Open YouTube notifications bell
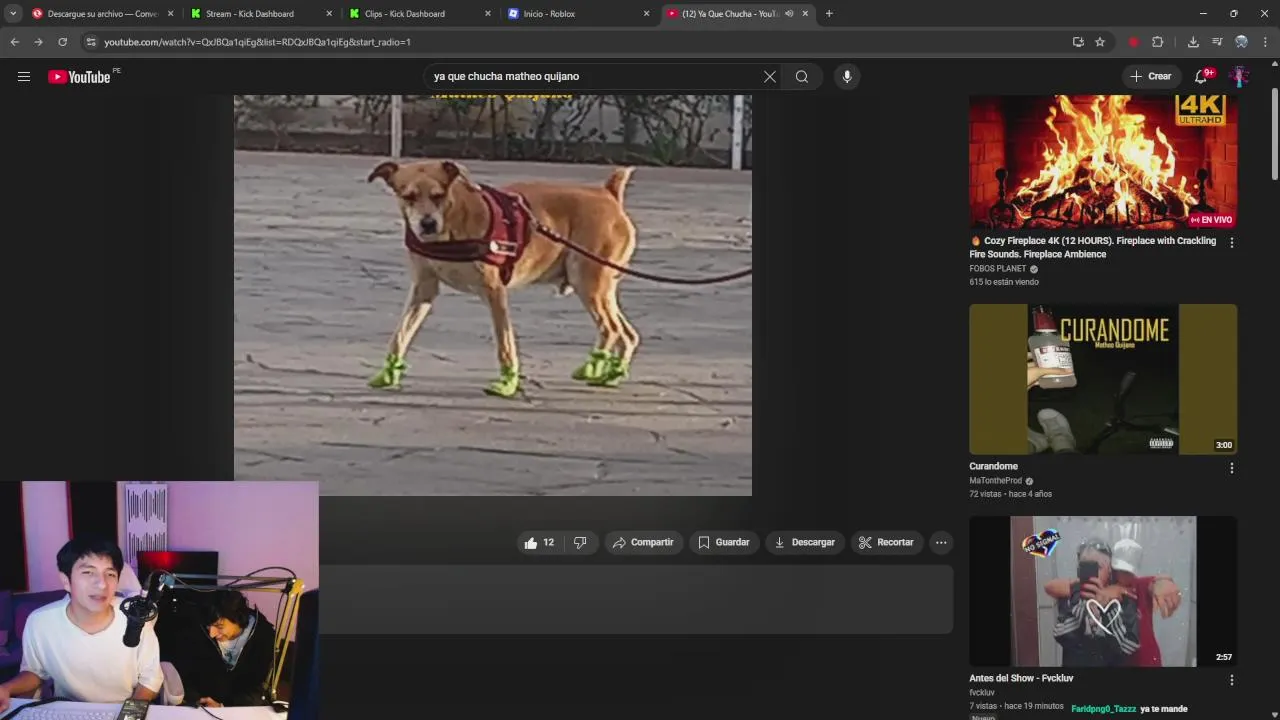The height and width of the screenshot is (720, 1280). tap(1202, 77)
